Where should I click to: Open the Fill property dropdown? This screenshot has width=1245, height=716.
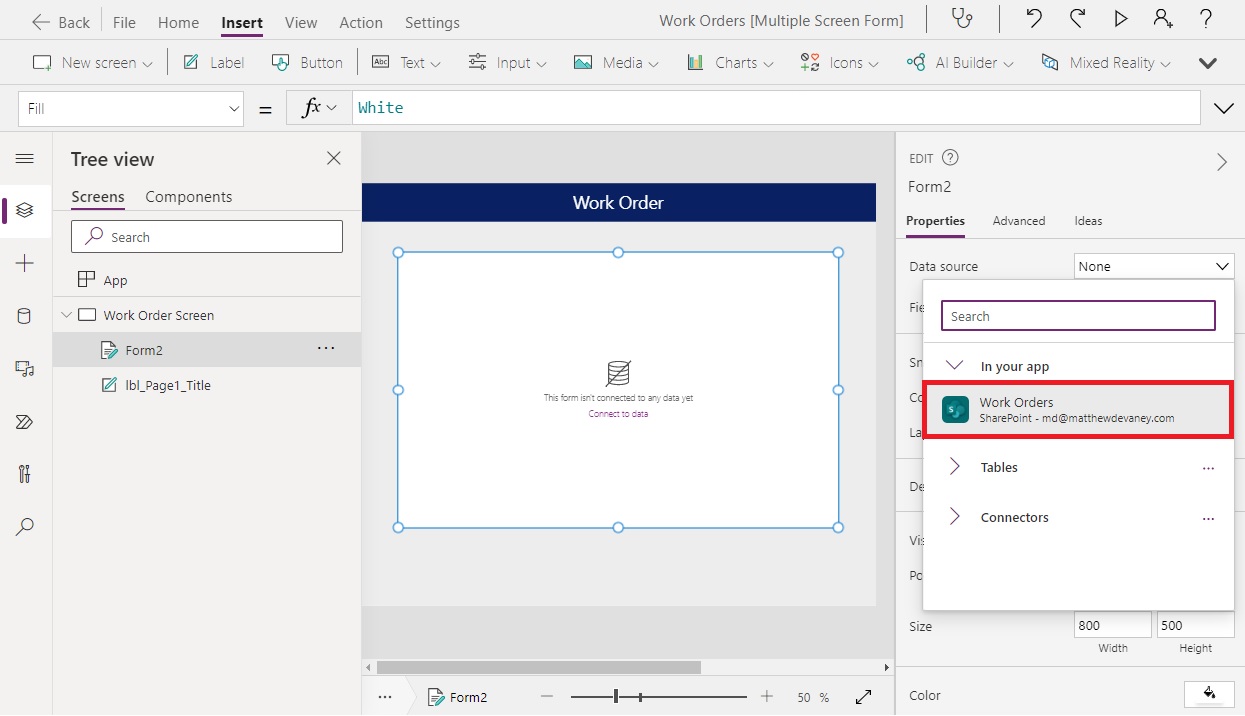(x=131, y=108)
